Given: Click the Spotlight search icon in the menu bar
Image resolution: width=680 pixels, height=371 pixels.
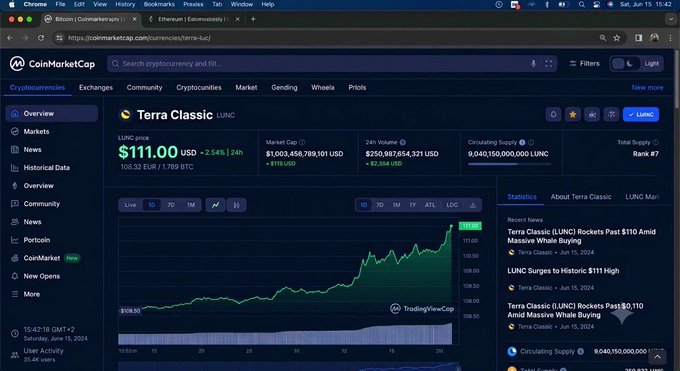Looking at the screenshot, I should click(582, 4).
